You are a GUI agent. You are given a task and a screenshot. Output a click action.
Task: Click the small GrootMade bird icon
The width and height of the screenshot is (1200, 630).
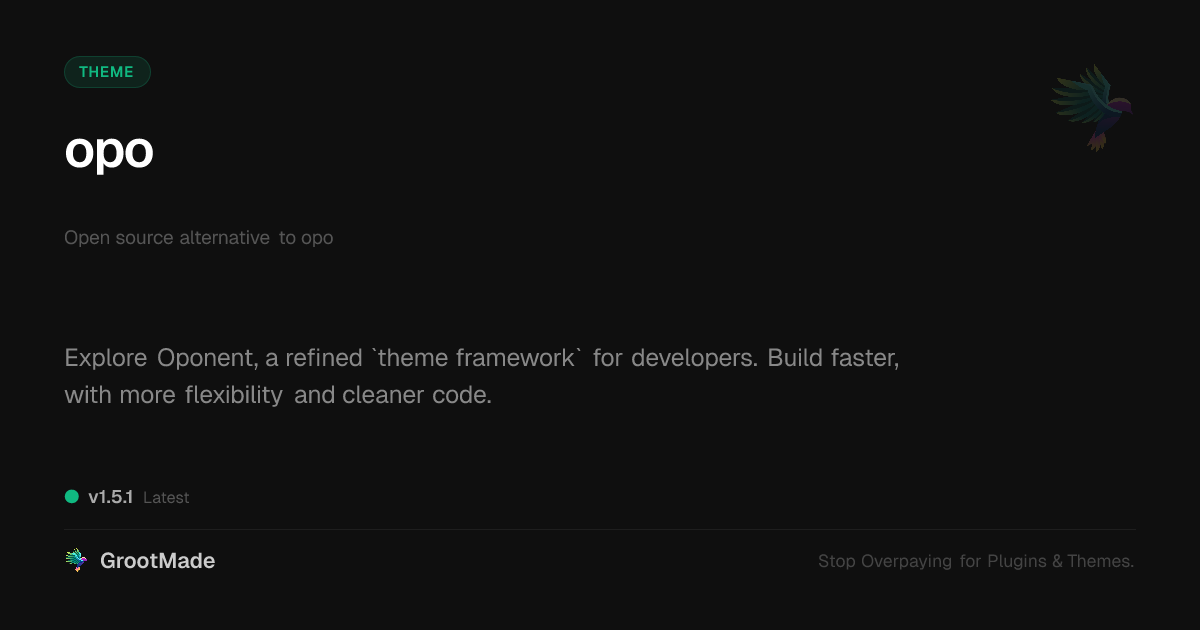tap(76, 561)
